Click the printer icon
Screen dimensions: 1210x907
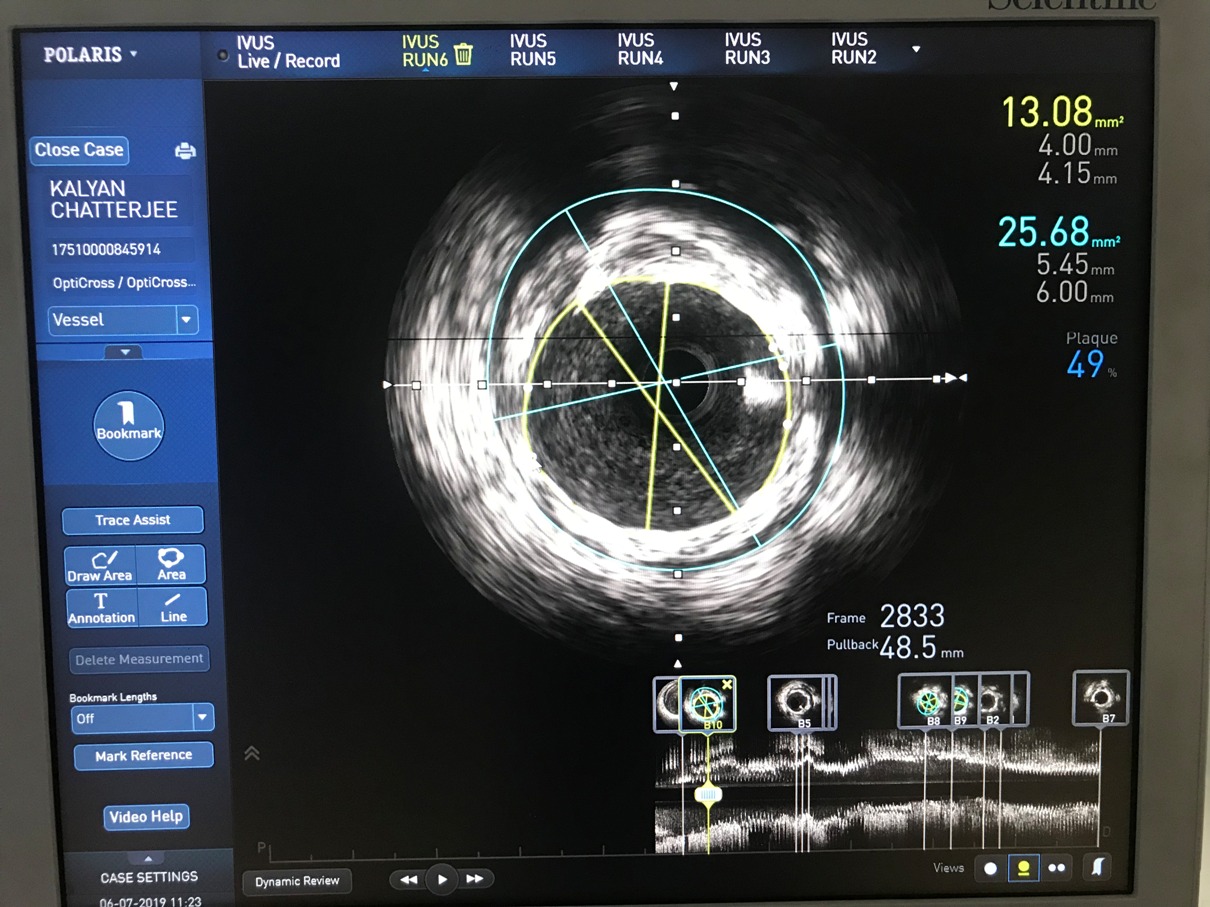pyautogui.click(x=185, y=151)
